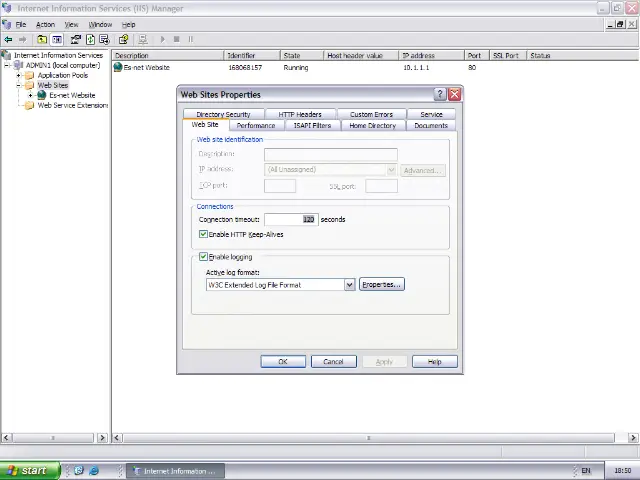Click the Forward arrow toolbar icon

22,40
